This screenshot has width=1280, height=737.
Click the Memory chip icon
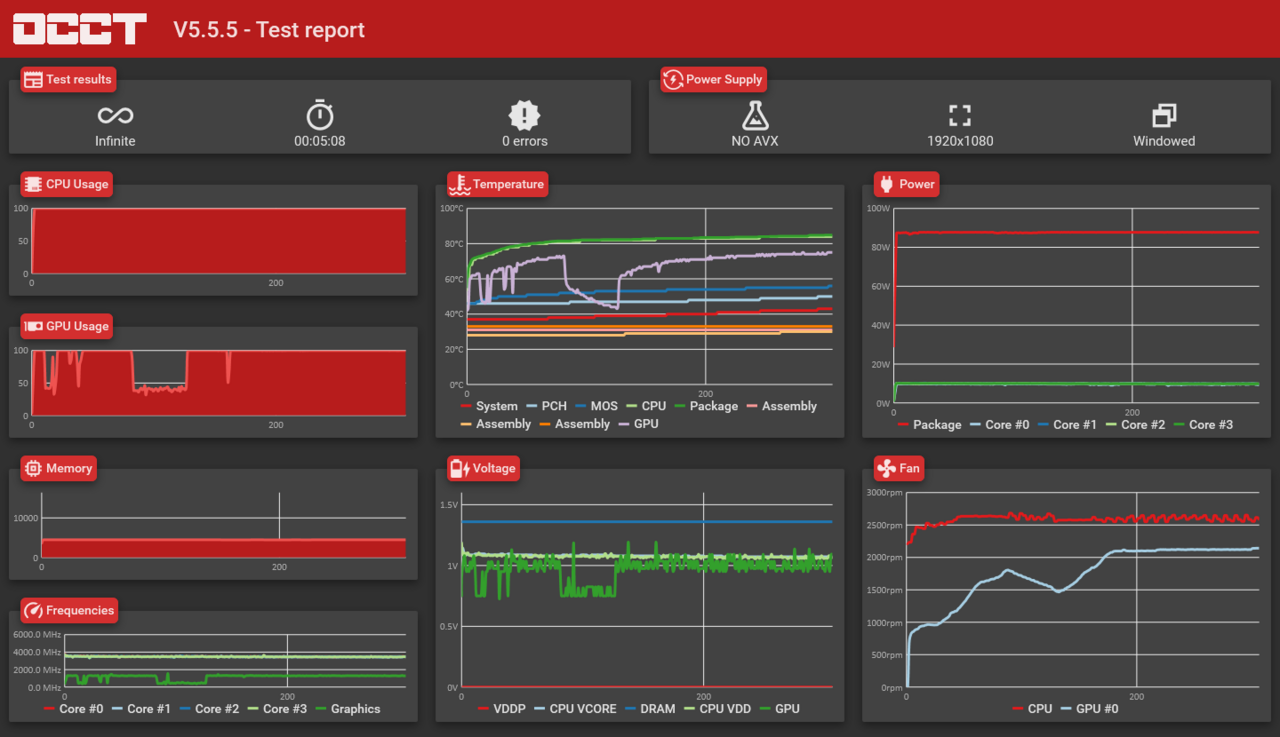point(33,468)
